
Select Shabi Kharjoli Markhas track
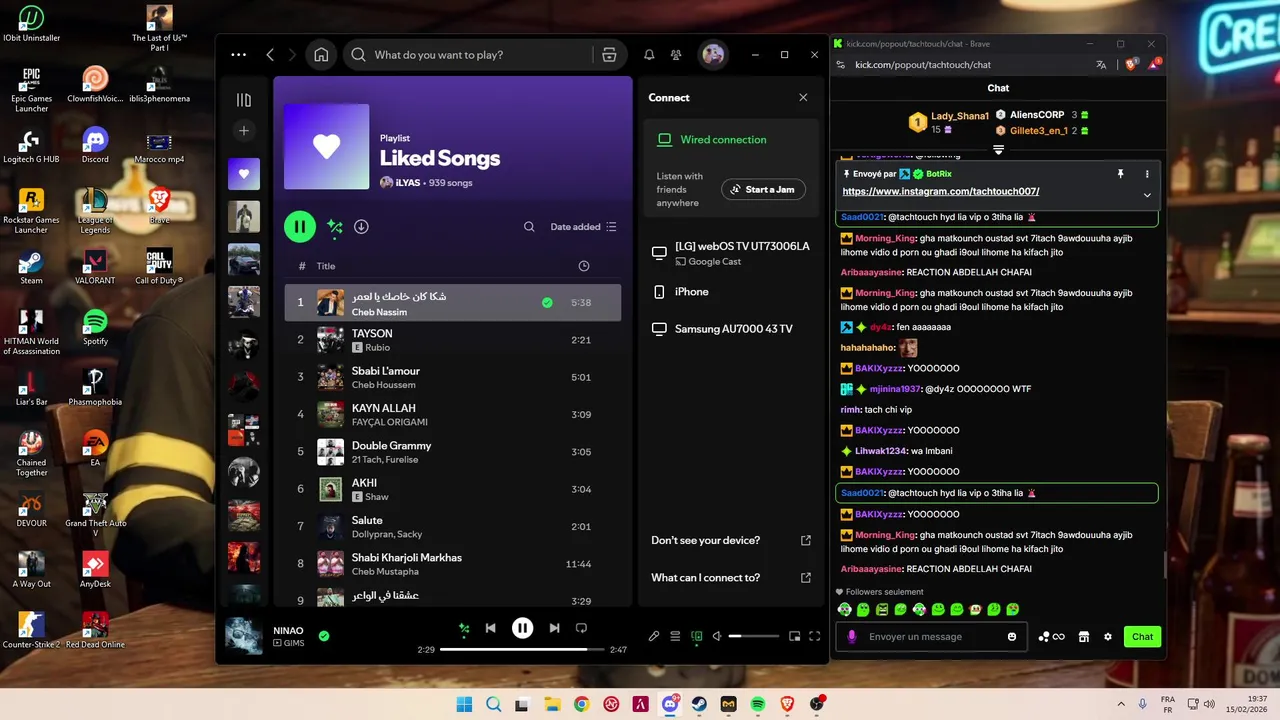453,564
